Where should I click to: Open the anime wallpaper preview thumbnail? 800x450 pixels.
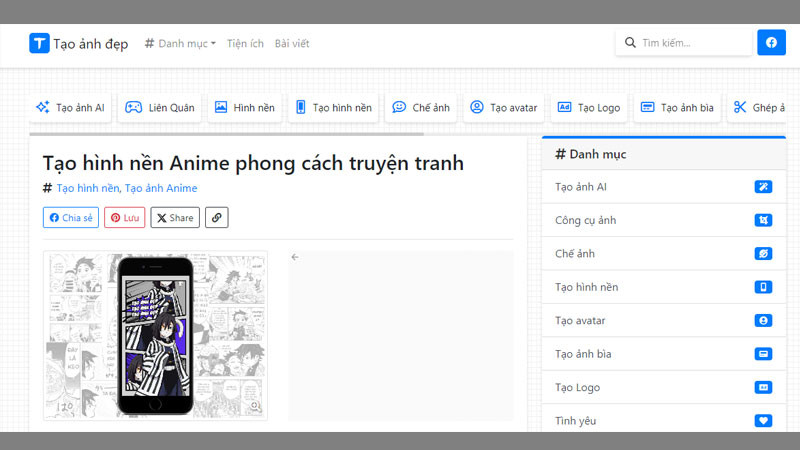[155, 335]
